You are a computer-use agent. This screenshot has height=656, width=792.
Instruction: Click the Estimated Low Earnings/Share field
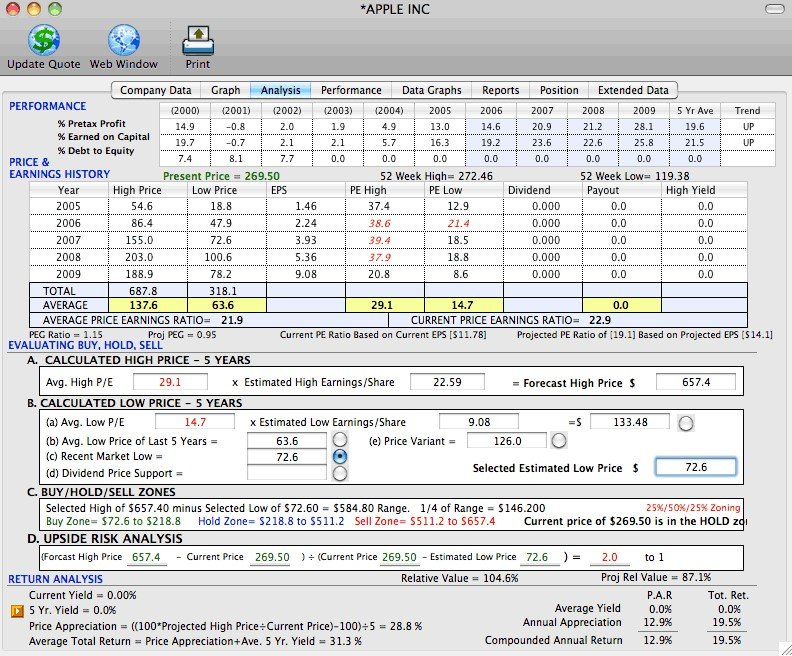tap(479, 422)
